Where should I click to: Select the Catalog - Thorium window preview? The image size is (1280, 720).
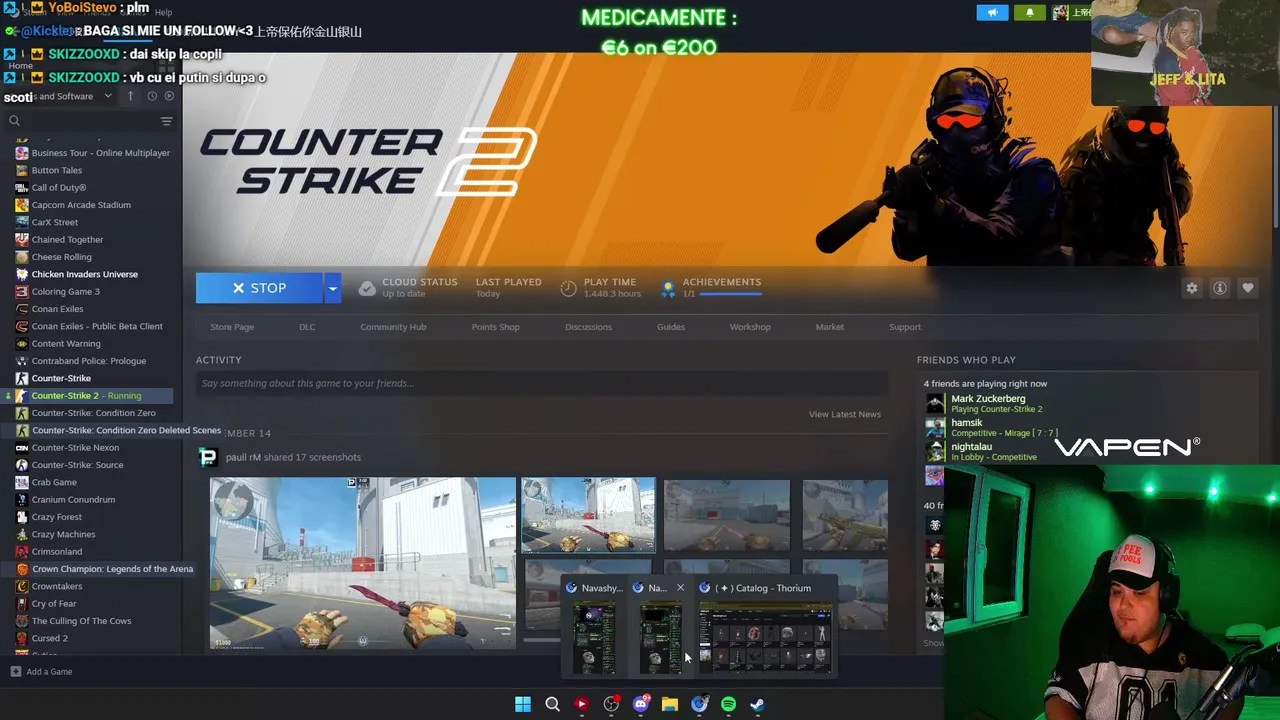tap(765, 629)
